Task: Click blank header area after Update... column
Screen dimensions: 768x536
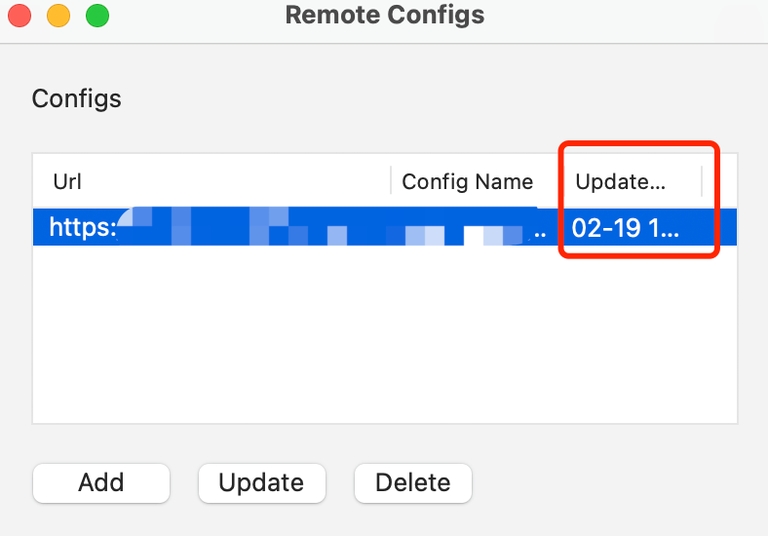Action: click(x=720, y=181)
